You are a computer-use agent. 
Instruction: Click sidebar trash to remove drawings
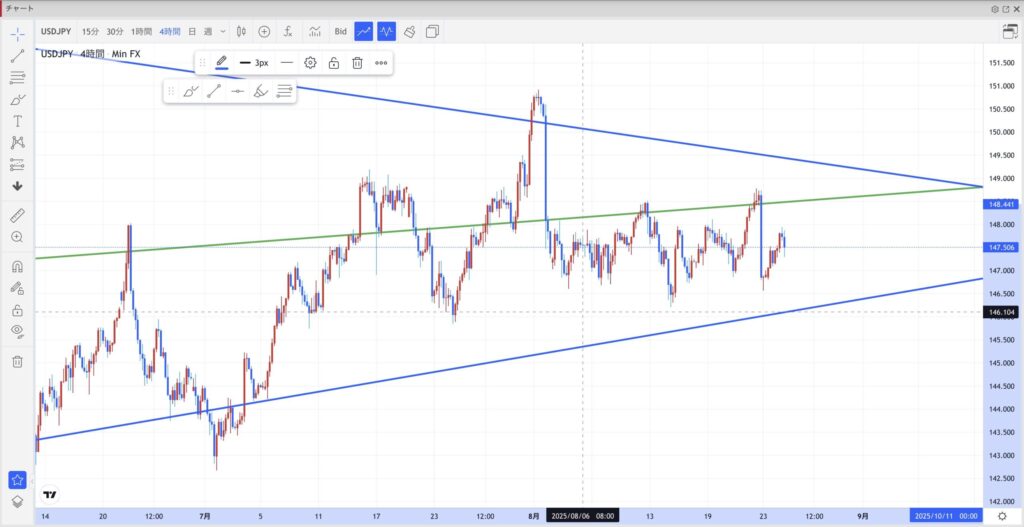(18, 361)
